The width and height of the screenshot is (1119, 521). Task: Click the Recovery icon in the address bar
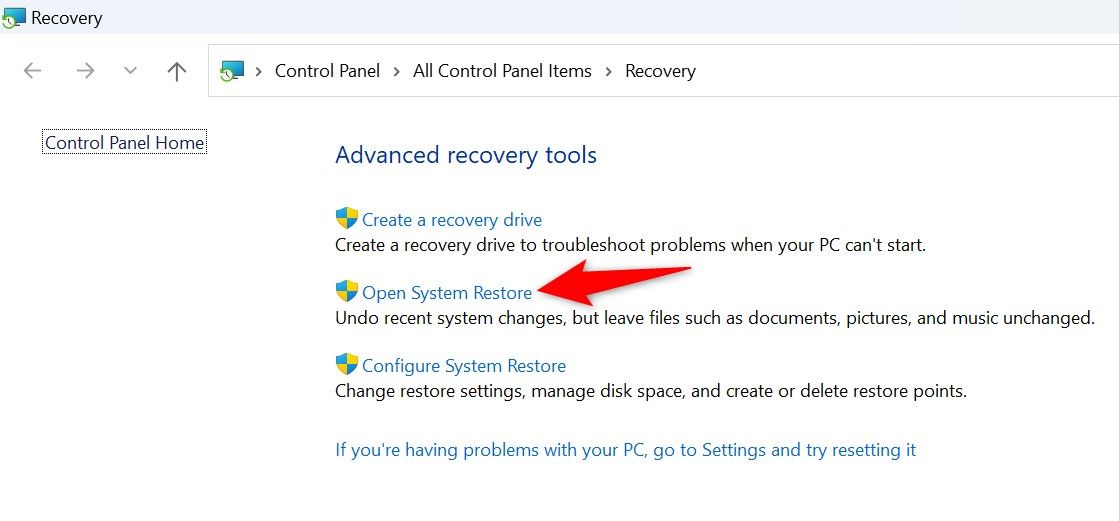point(232,71)
